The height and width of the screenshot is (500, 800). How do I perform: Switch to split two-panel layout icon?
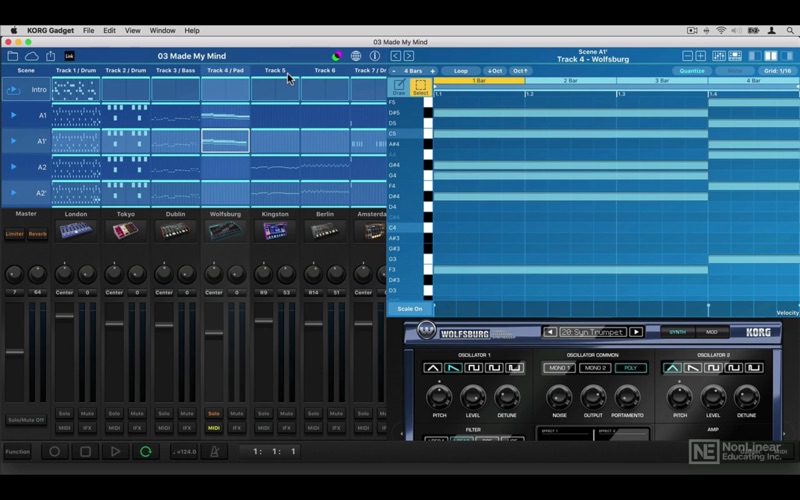point(771,56)
